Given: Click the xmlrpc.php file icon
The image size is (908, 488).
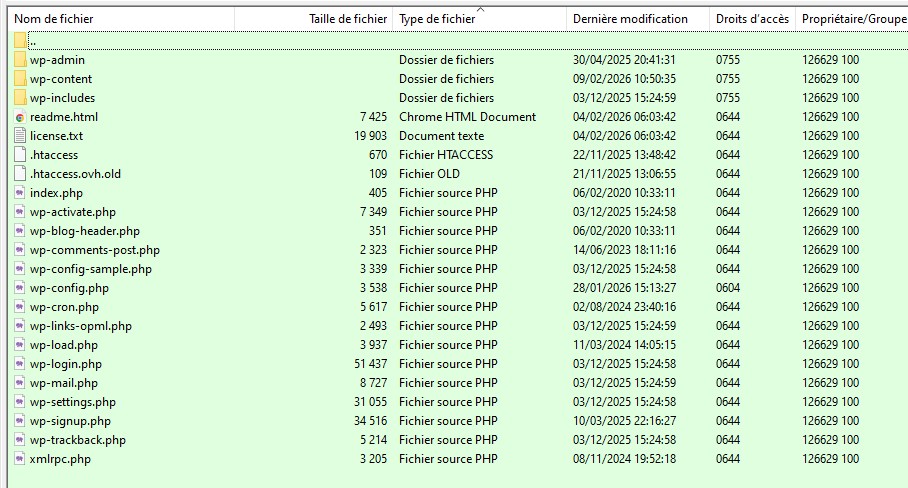Looking at the screenshot, I should [x=20, y=459].
